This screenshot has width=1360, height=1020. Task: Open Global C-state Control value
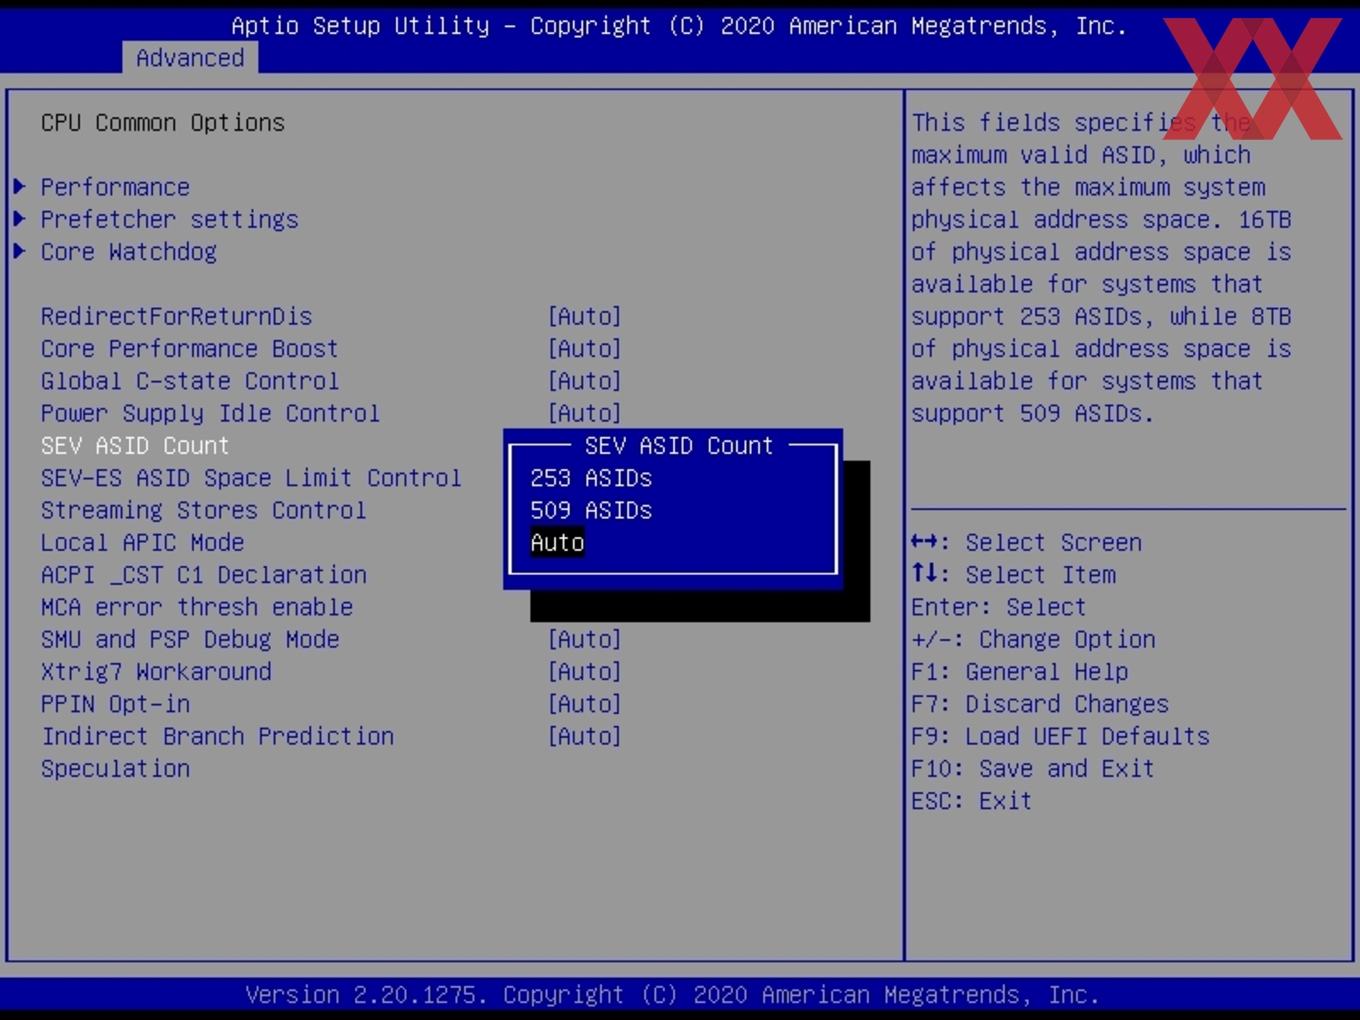point(585,381)
